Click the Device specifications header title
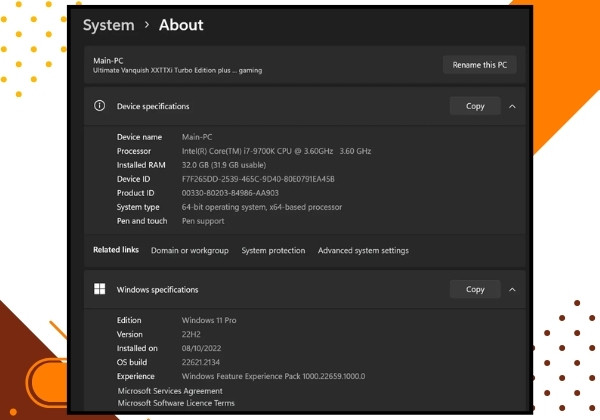600x420 pixels. coord(153,106)
